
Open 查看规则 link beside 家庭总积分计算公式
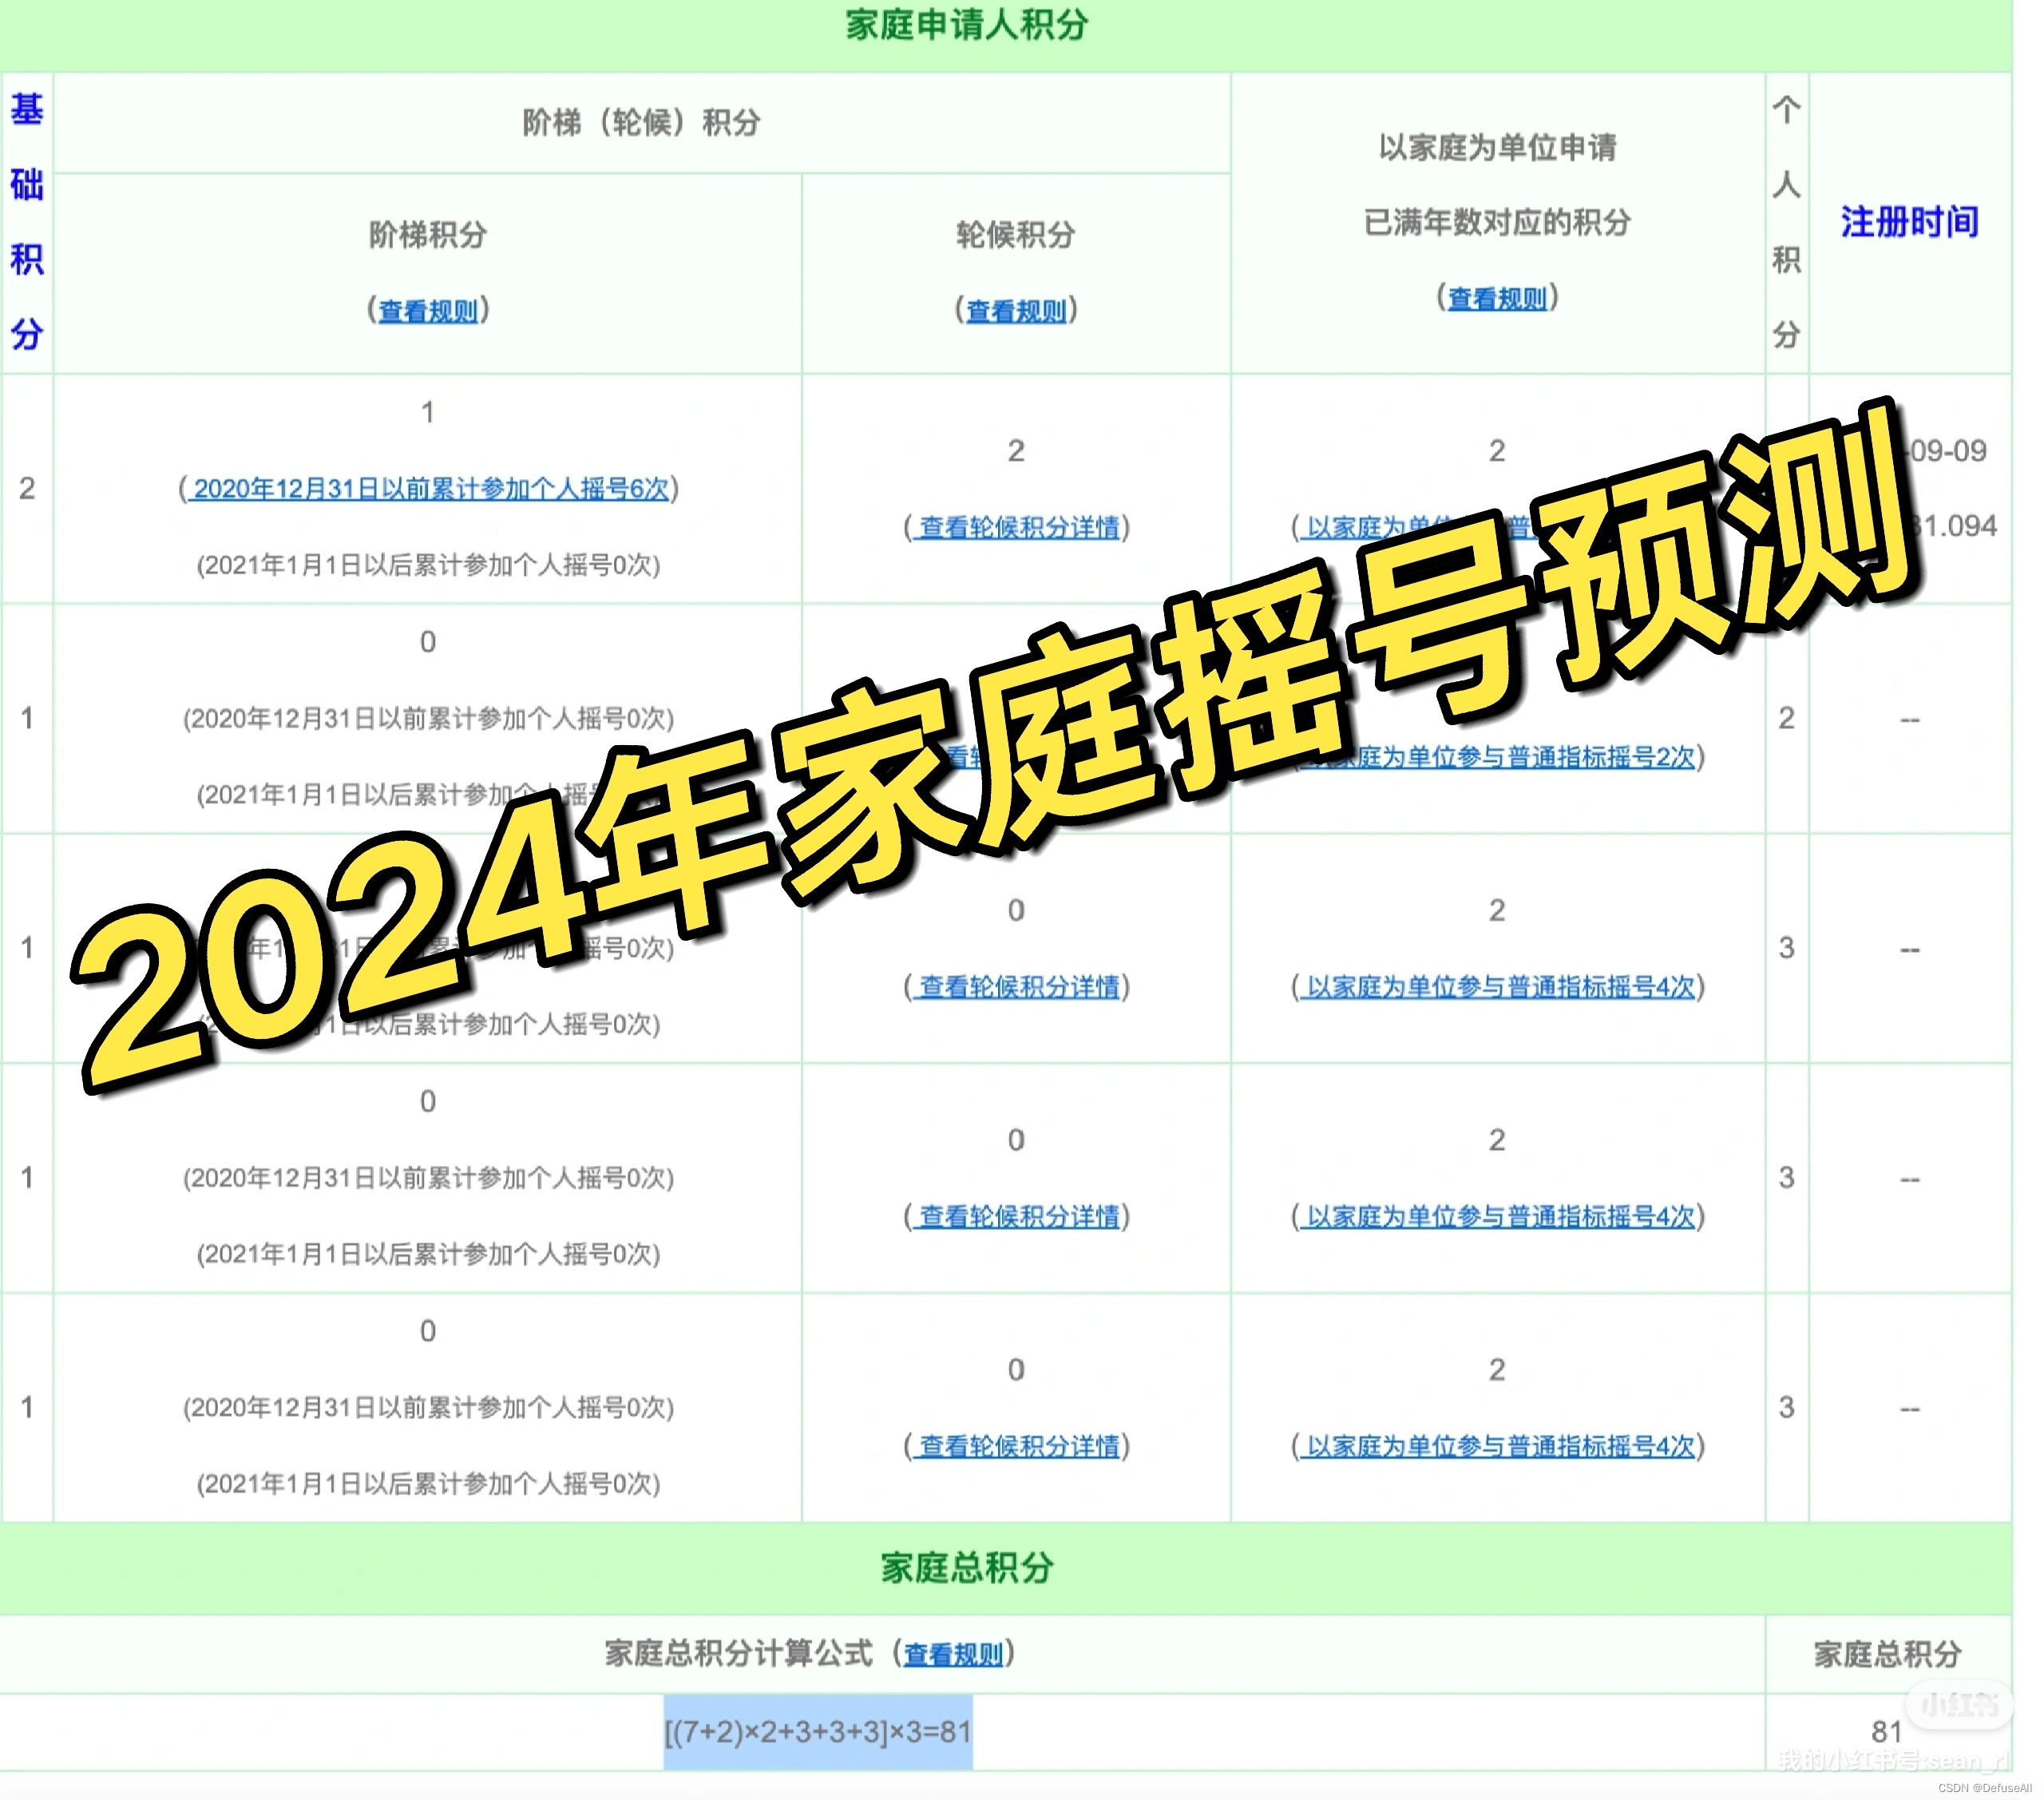(953, 1655)
